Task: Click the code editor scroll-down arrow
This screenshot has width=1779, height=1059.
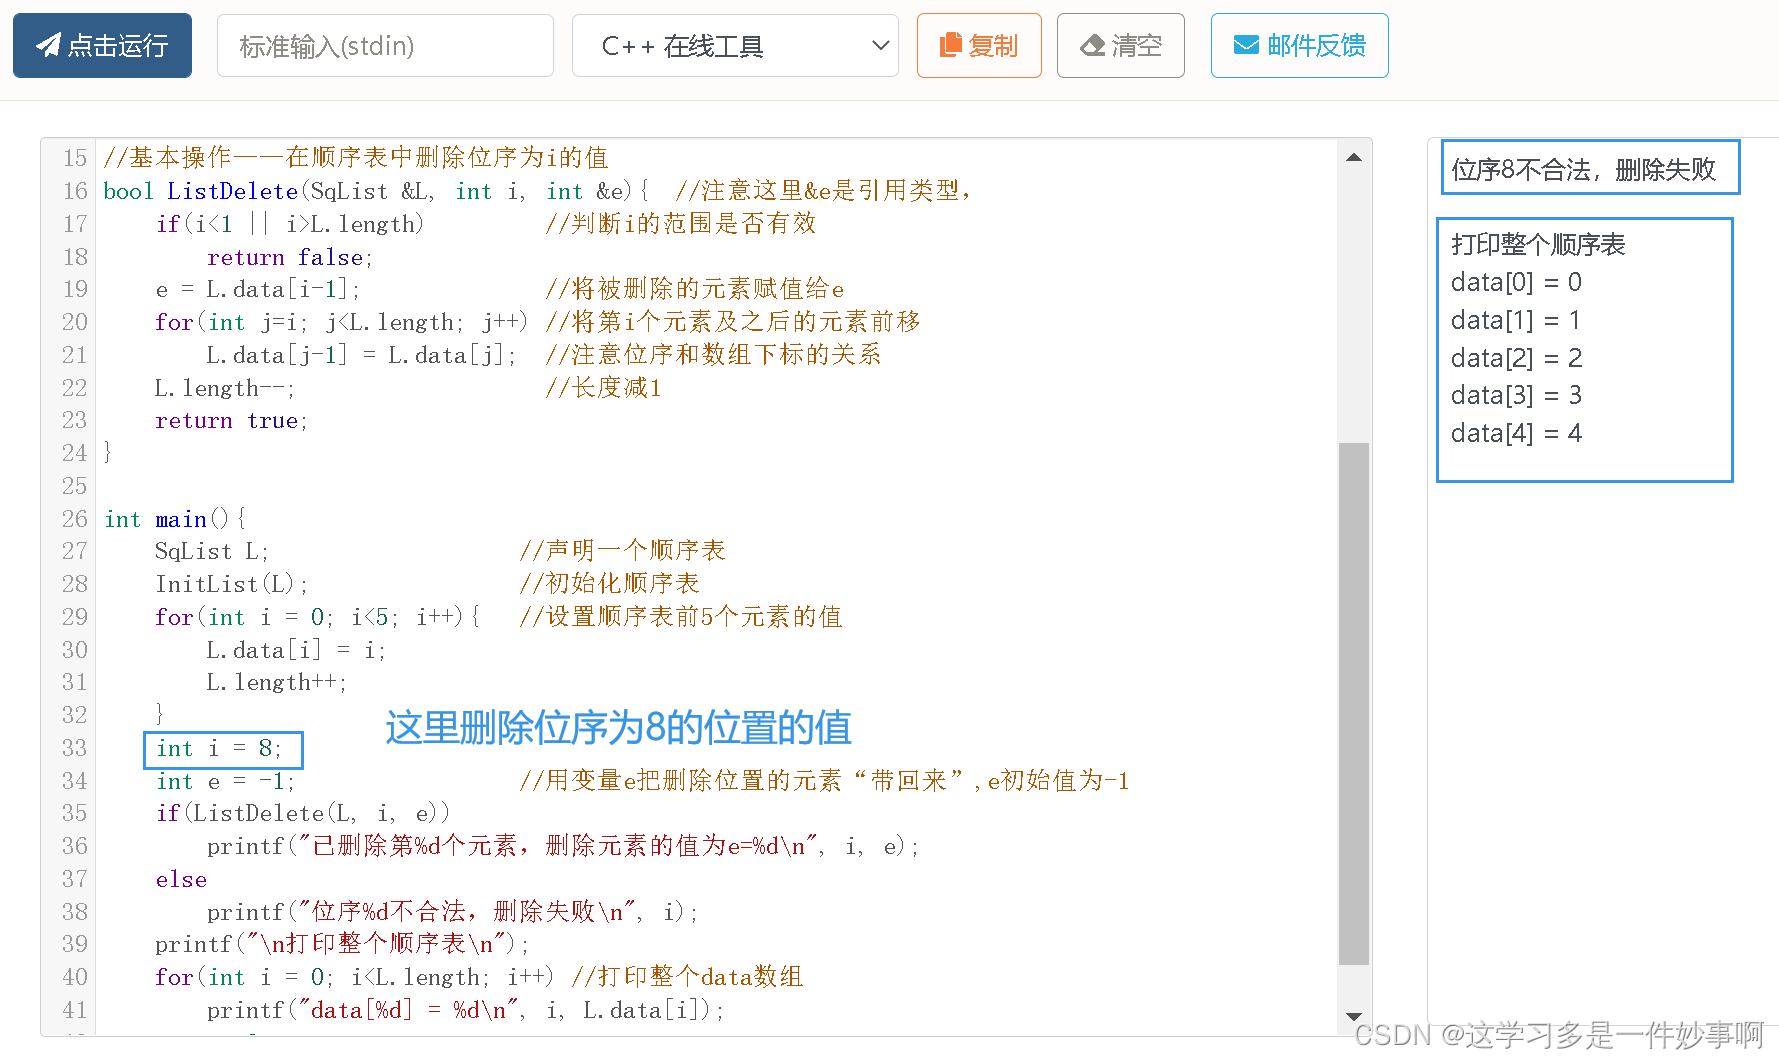Action: pos(1354,1016)
